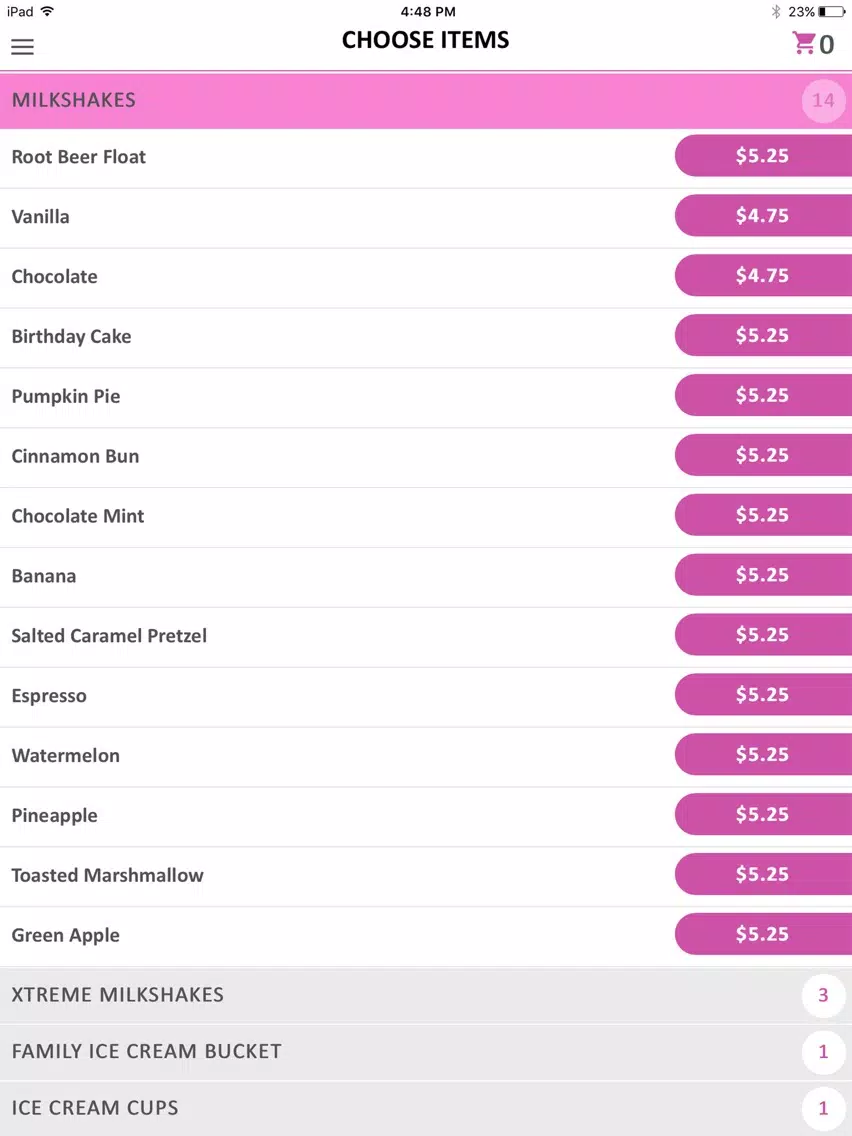Viewport: 852px width, 1136px height.
Task: Tap the Chocolate $4.75 price button
Action: tap(763, 275)
